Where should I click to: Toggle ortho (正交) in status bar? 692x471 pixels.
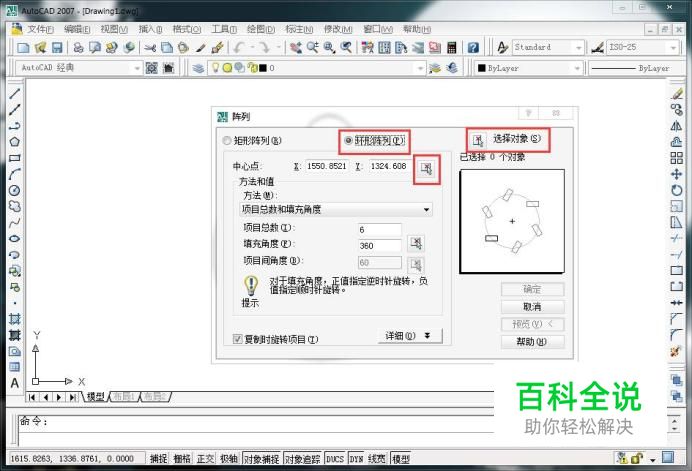(205, 459)
